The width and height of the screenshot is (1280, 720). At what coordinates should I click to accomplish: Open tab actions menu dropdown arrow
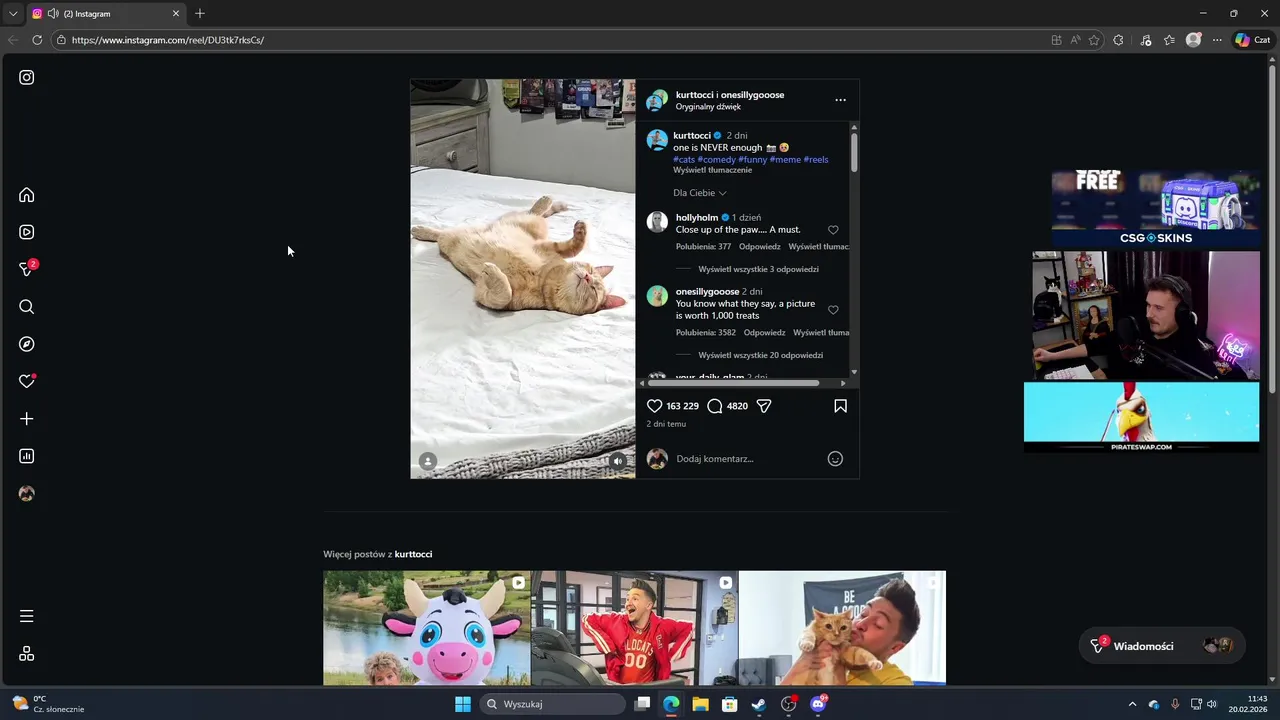point(13,14)
